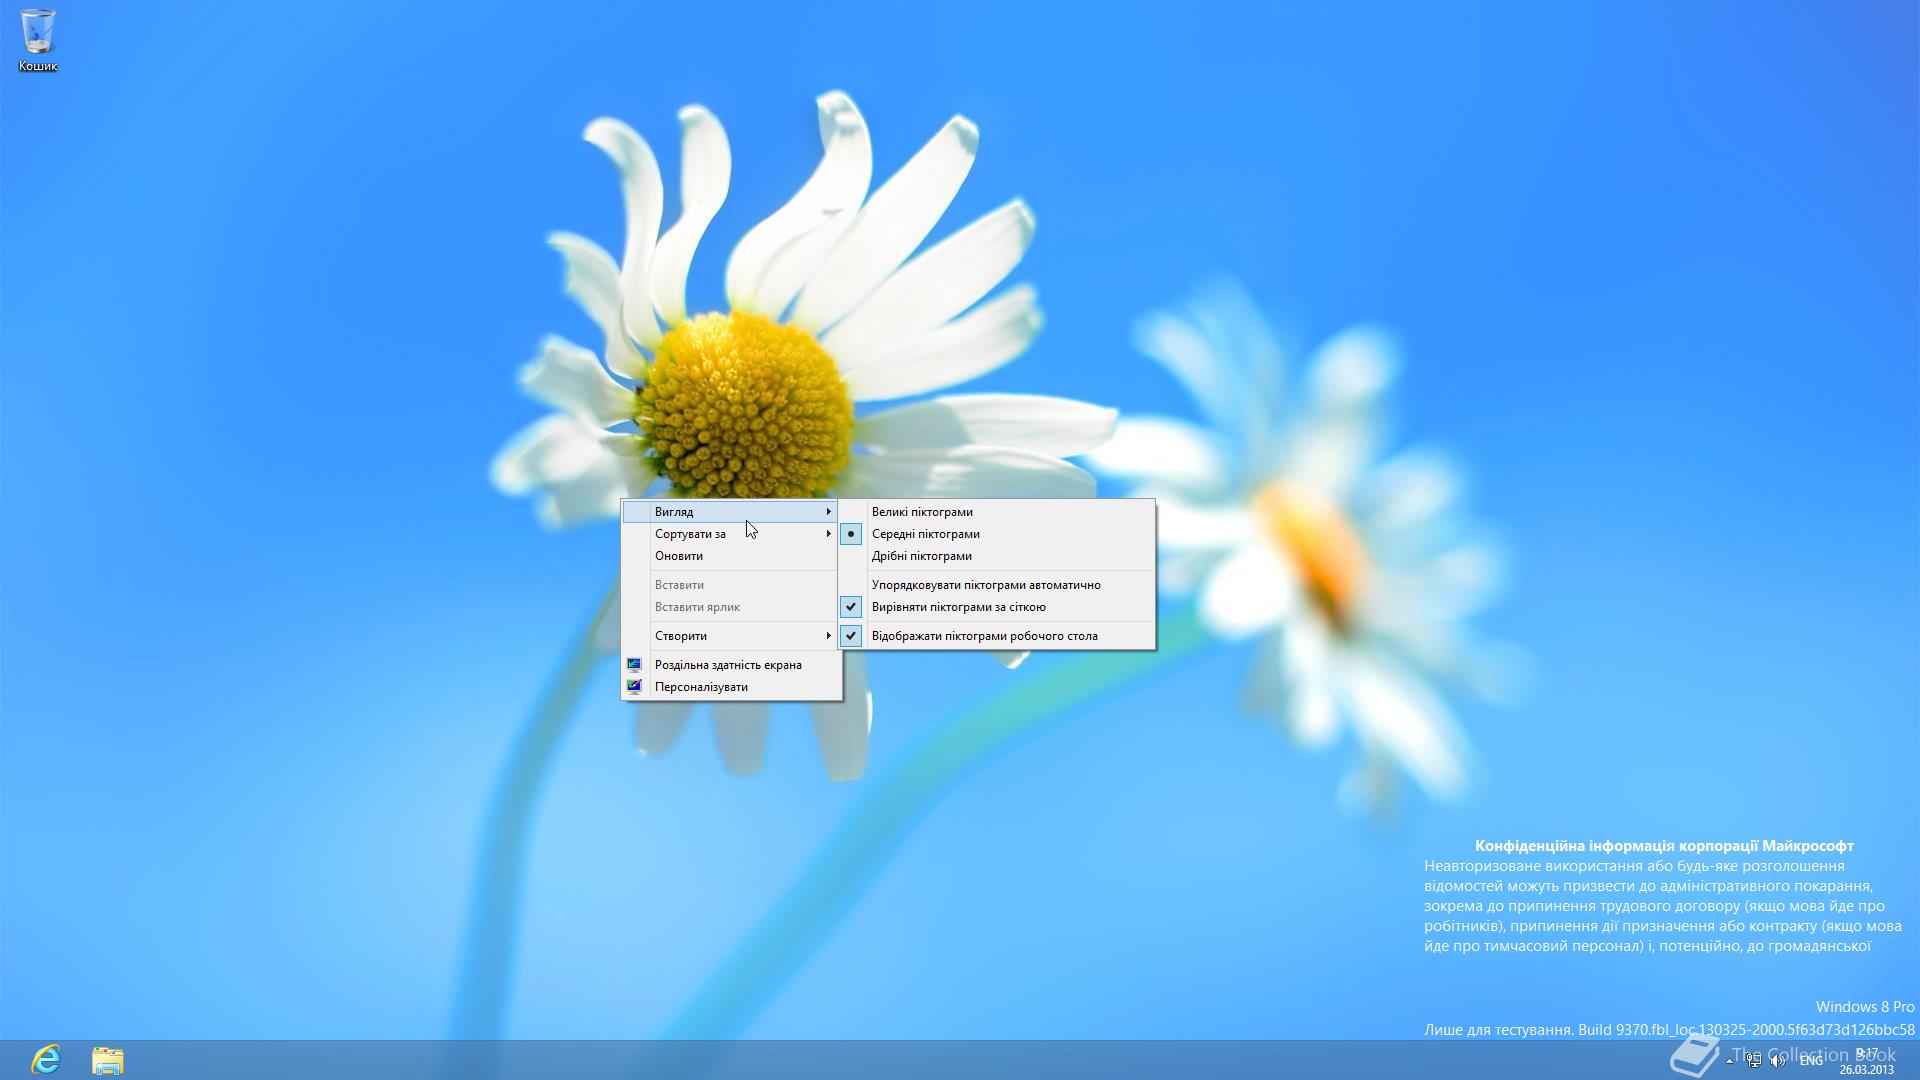Show hidden tray icons arrow
The image size is (1920, 1080).
(x=1730, y=1061)
